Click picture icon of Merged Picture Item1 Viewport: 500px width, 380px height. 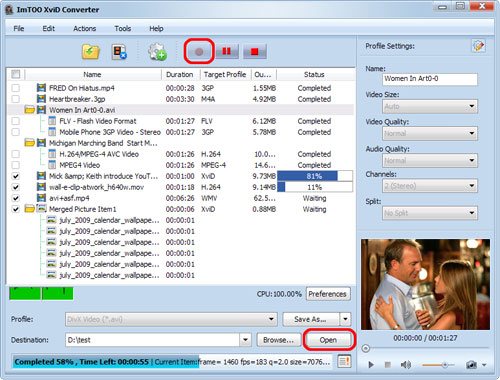41,209
